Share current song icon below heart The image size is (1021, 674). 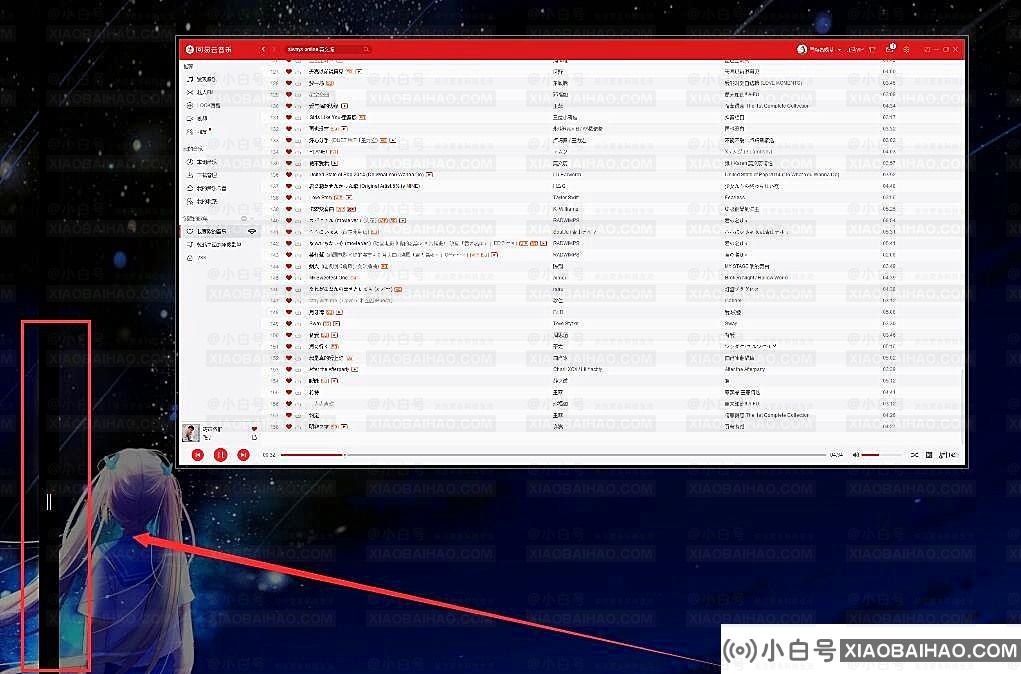click(254, 438)
